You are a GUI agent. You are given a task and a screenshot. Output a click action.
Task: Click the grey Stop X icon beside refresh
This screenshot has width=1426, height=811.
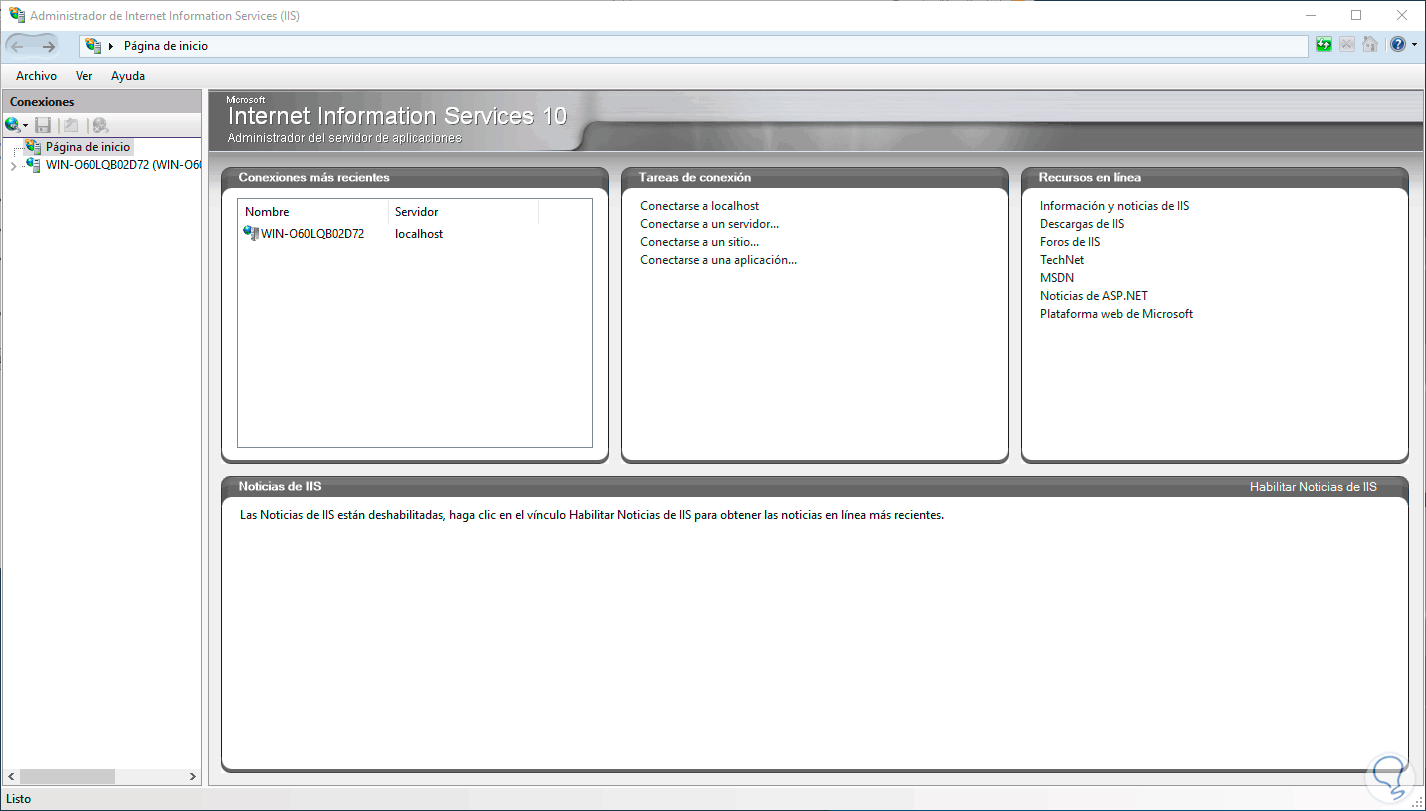[x=1347, y=45]
